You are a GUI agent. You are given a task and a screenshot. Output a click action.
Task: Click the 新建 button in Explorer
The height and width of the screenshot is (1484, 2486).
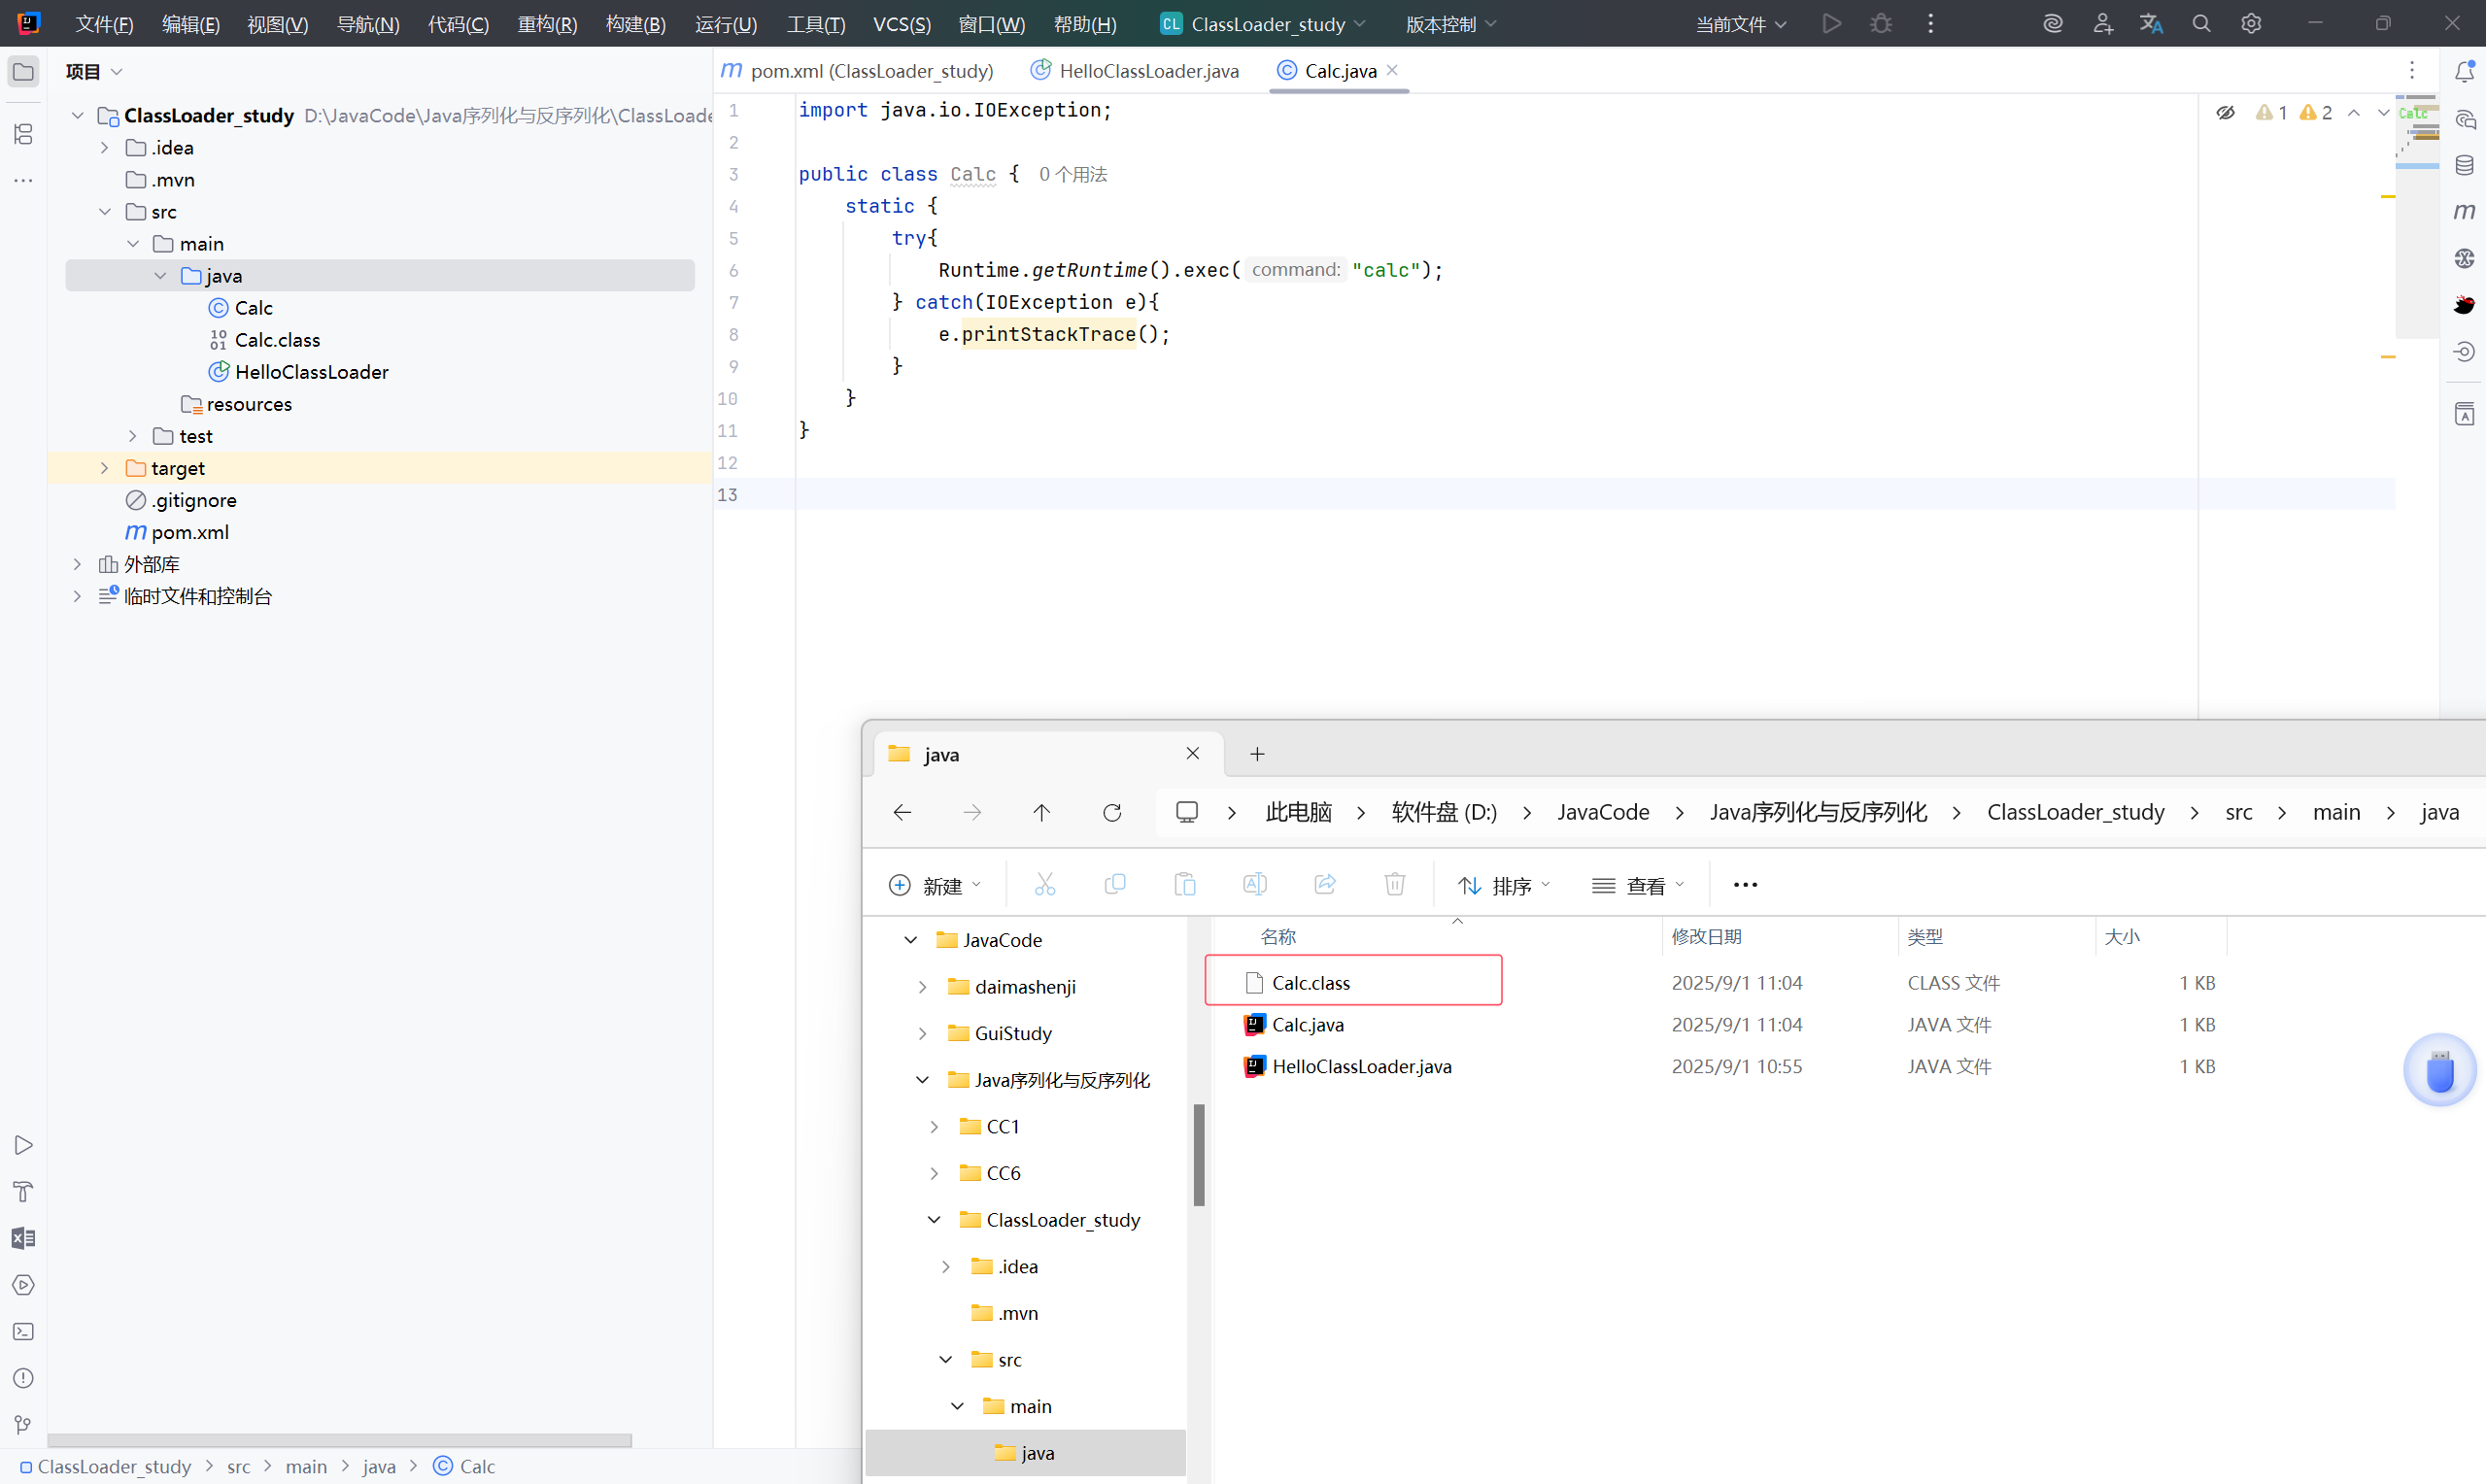[x=935, y=885]
